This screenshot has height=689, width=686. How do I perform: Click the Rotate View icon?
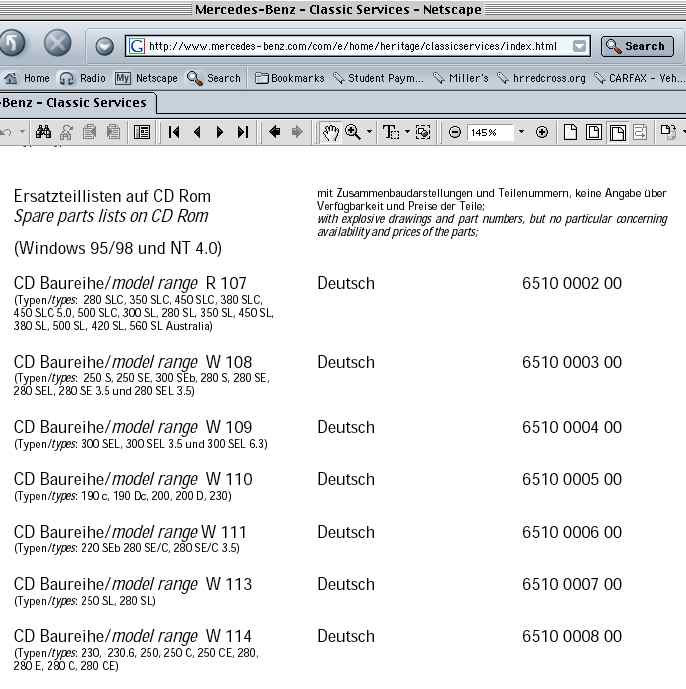(x=668, y=132)
